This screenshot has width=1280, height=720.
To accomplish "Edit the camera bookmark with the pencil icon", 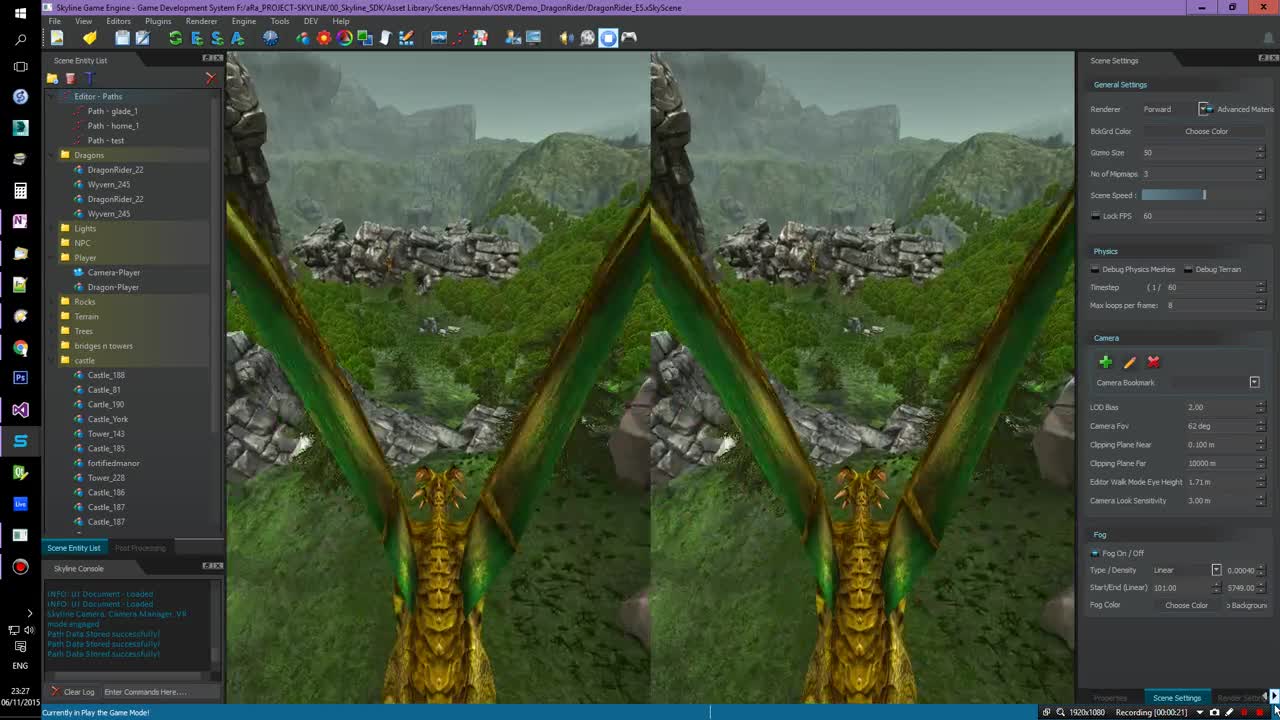I will click(1129, 362).
